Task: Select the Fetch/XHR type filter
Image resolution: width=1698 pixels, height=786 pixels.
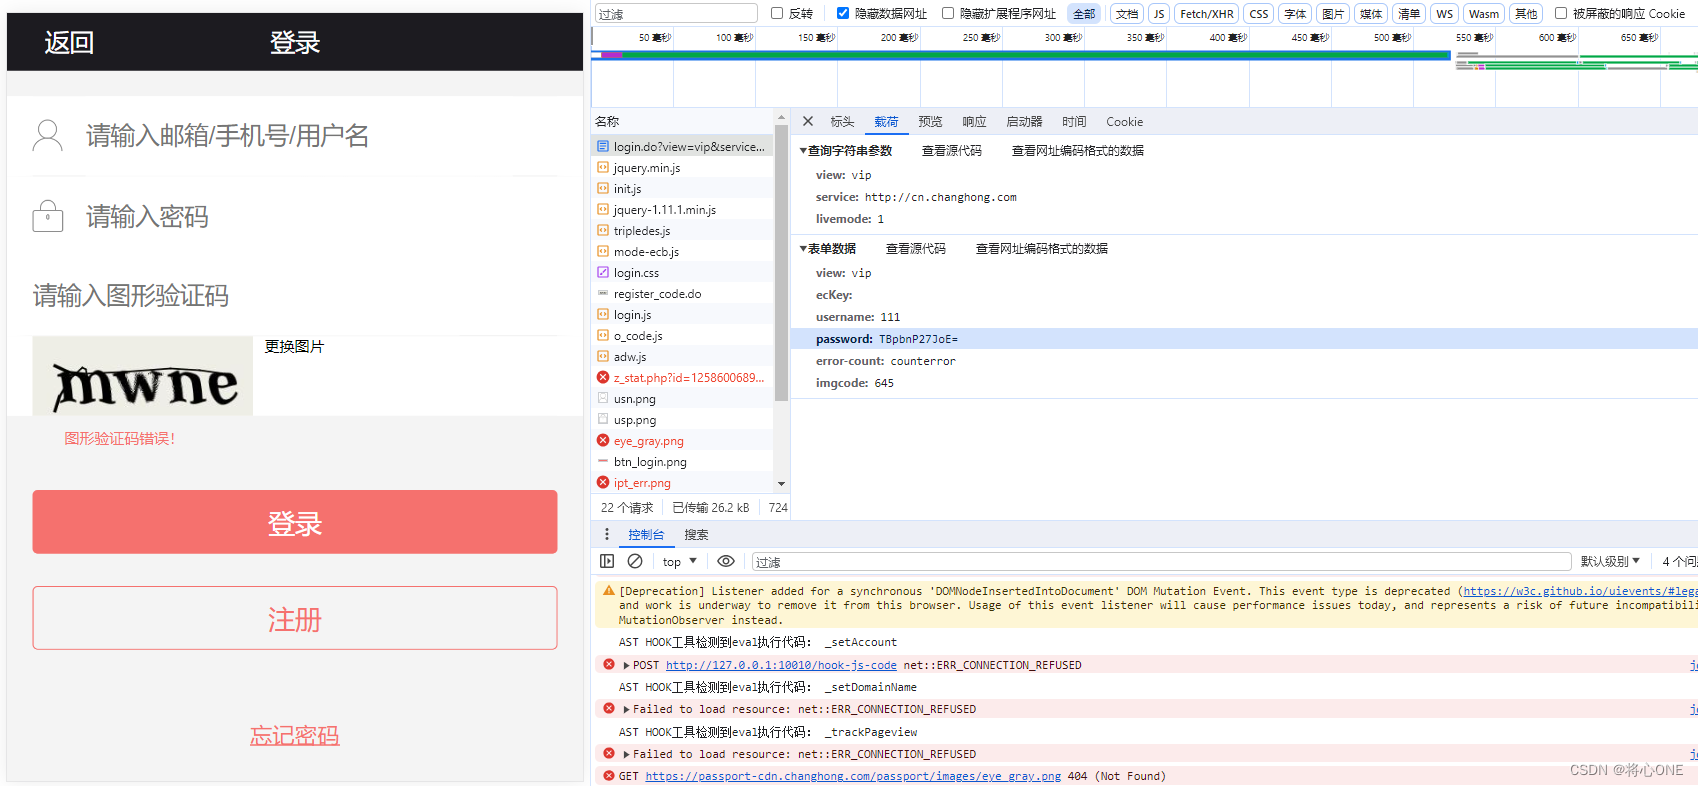Action: (1206, 13)
